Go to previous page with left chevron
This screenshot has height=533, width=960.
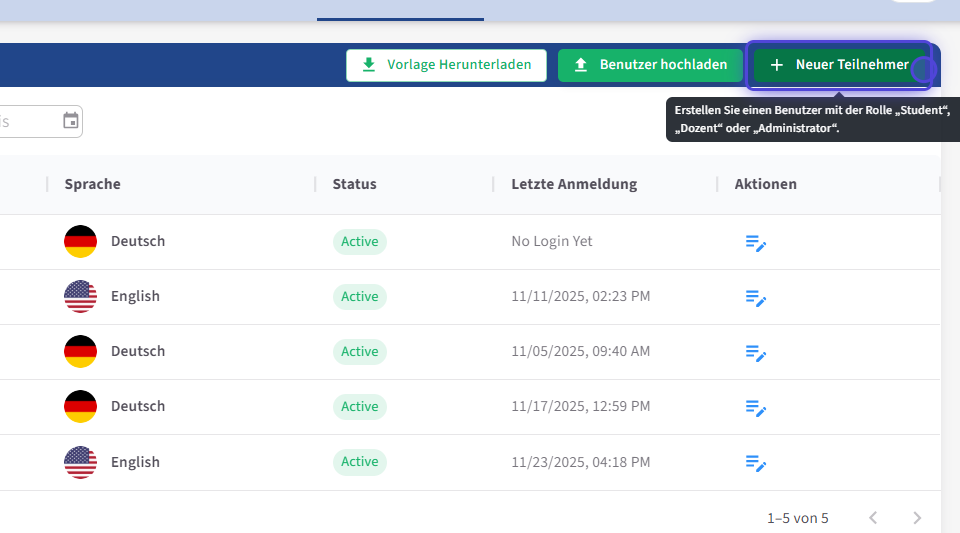pyautogui.click(x=873, y=518)
